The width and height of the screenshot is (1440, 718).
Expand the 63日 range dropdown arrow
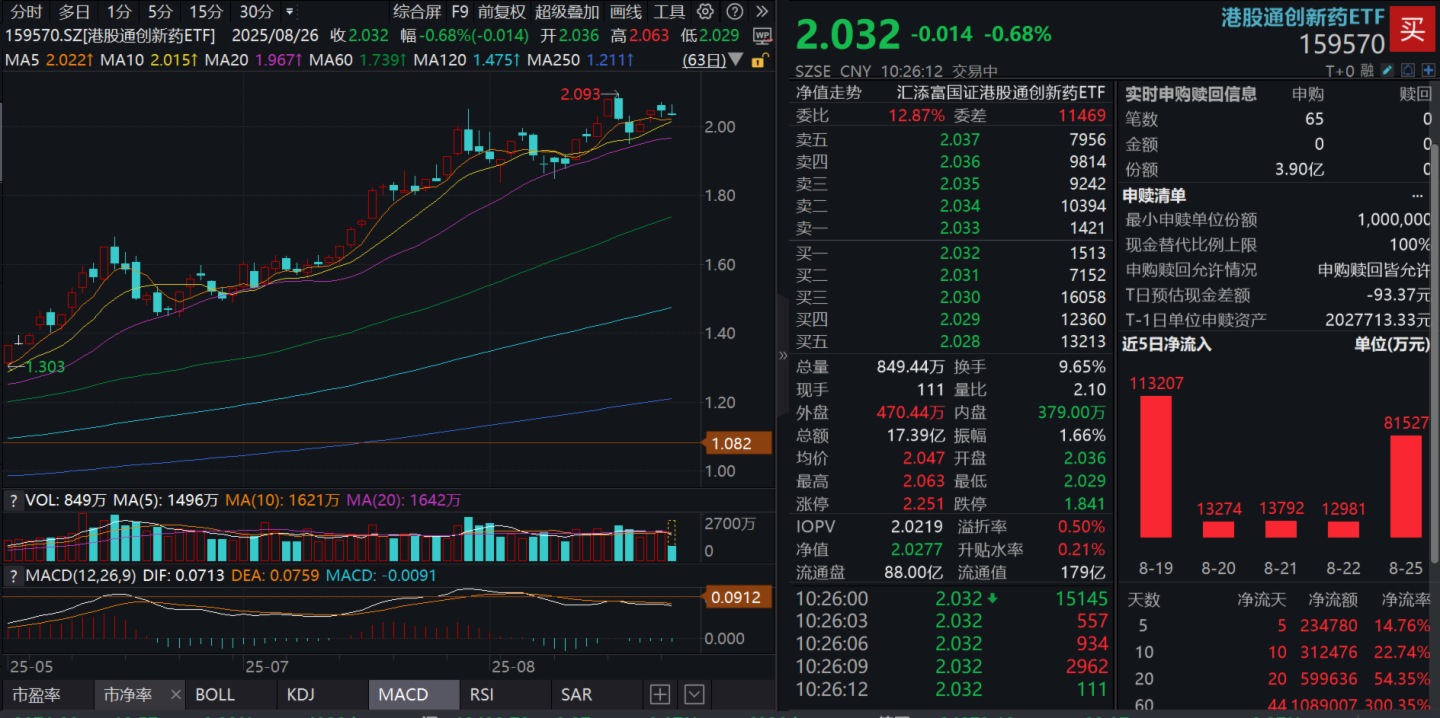coord(737,60)
